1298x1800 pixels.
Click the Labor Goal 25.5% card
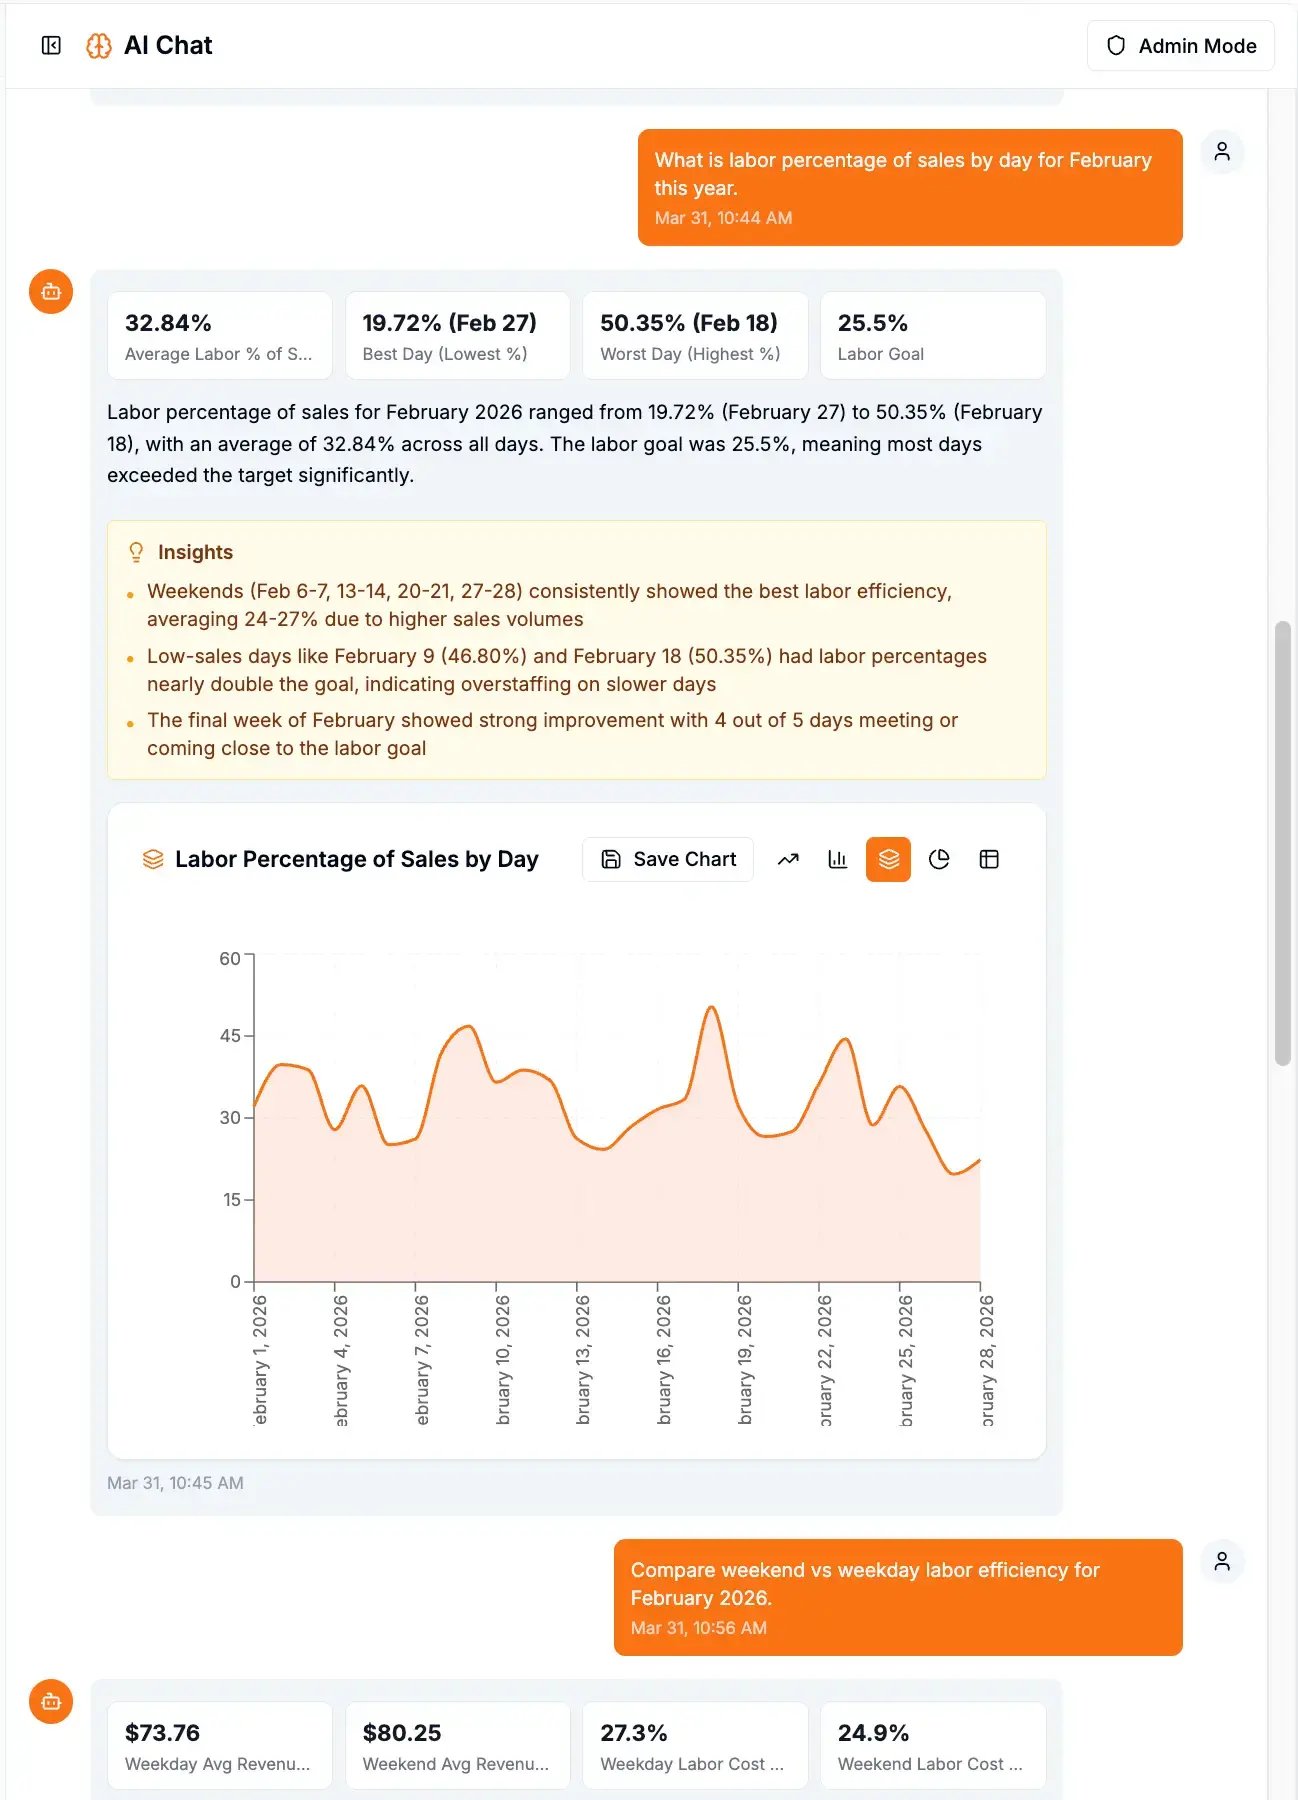(932, 336)
